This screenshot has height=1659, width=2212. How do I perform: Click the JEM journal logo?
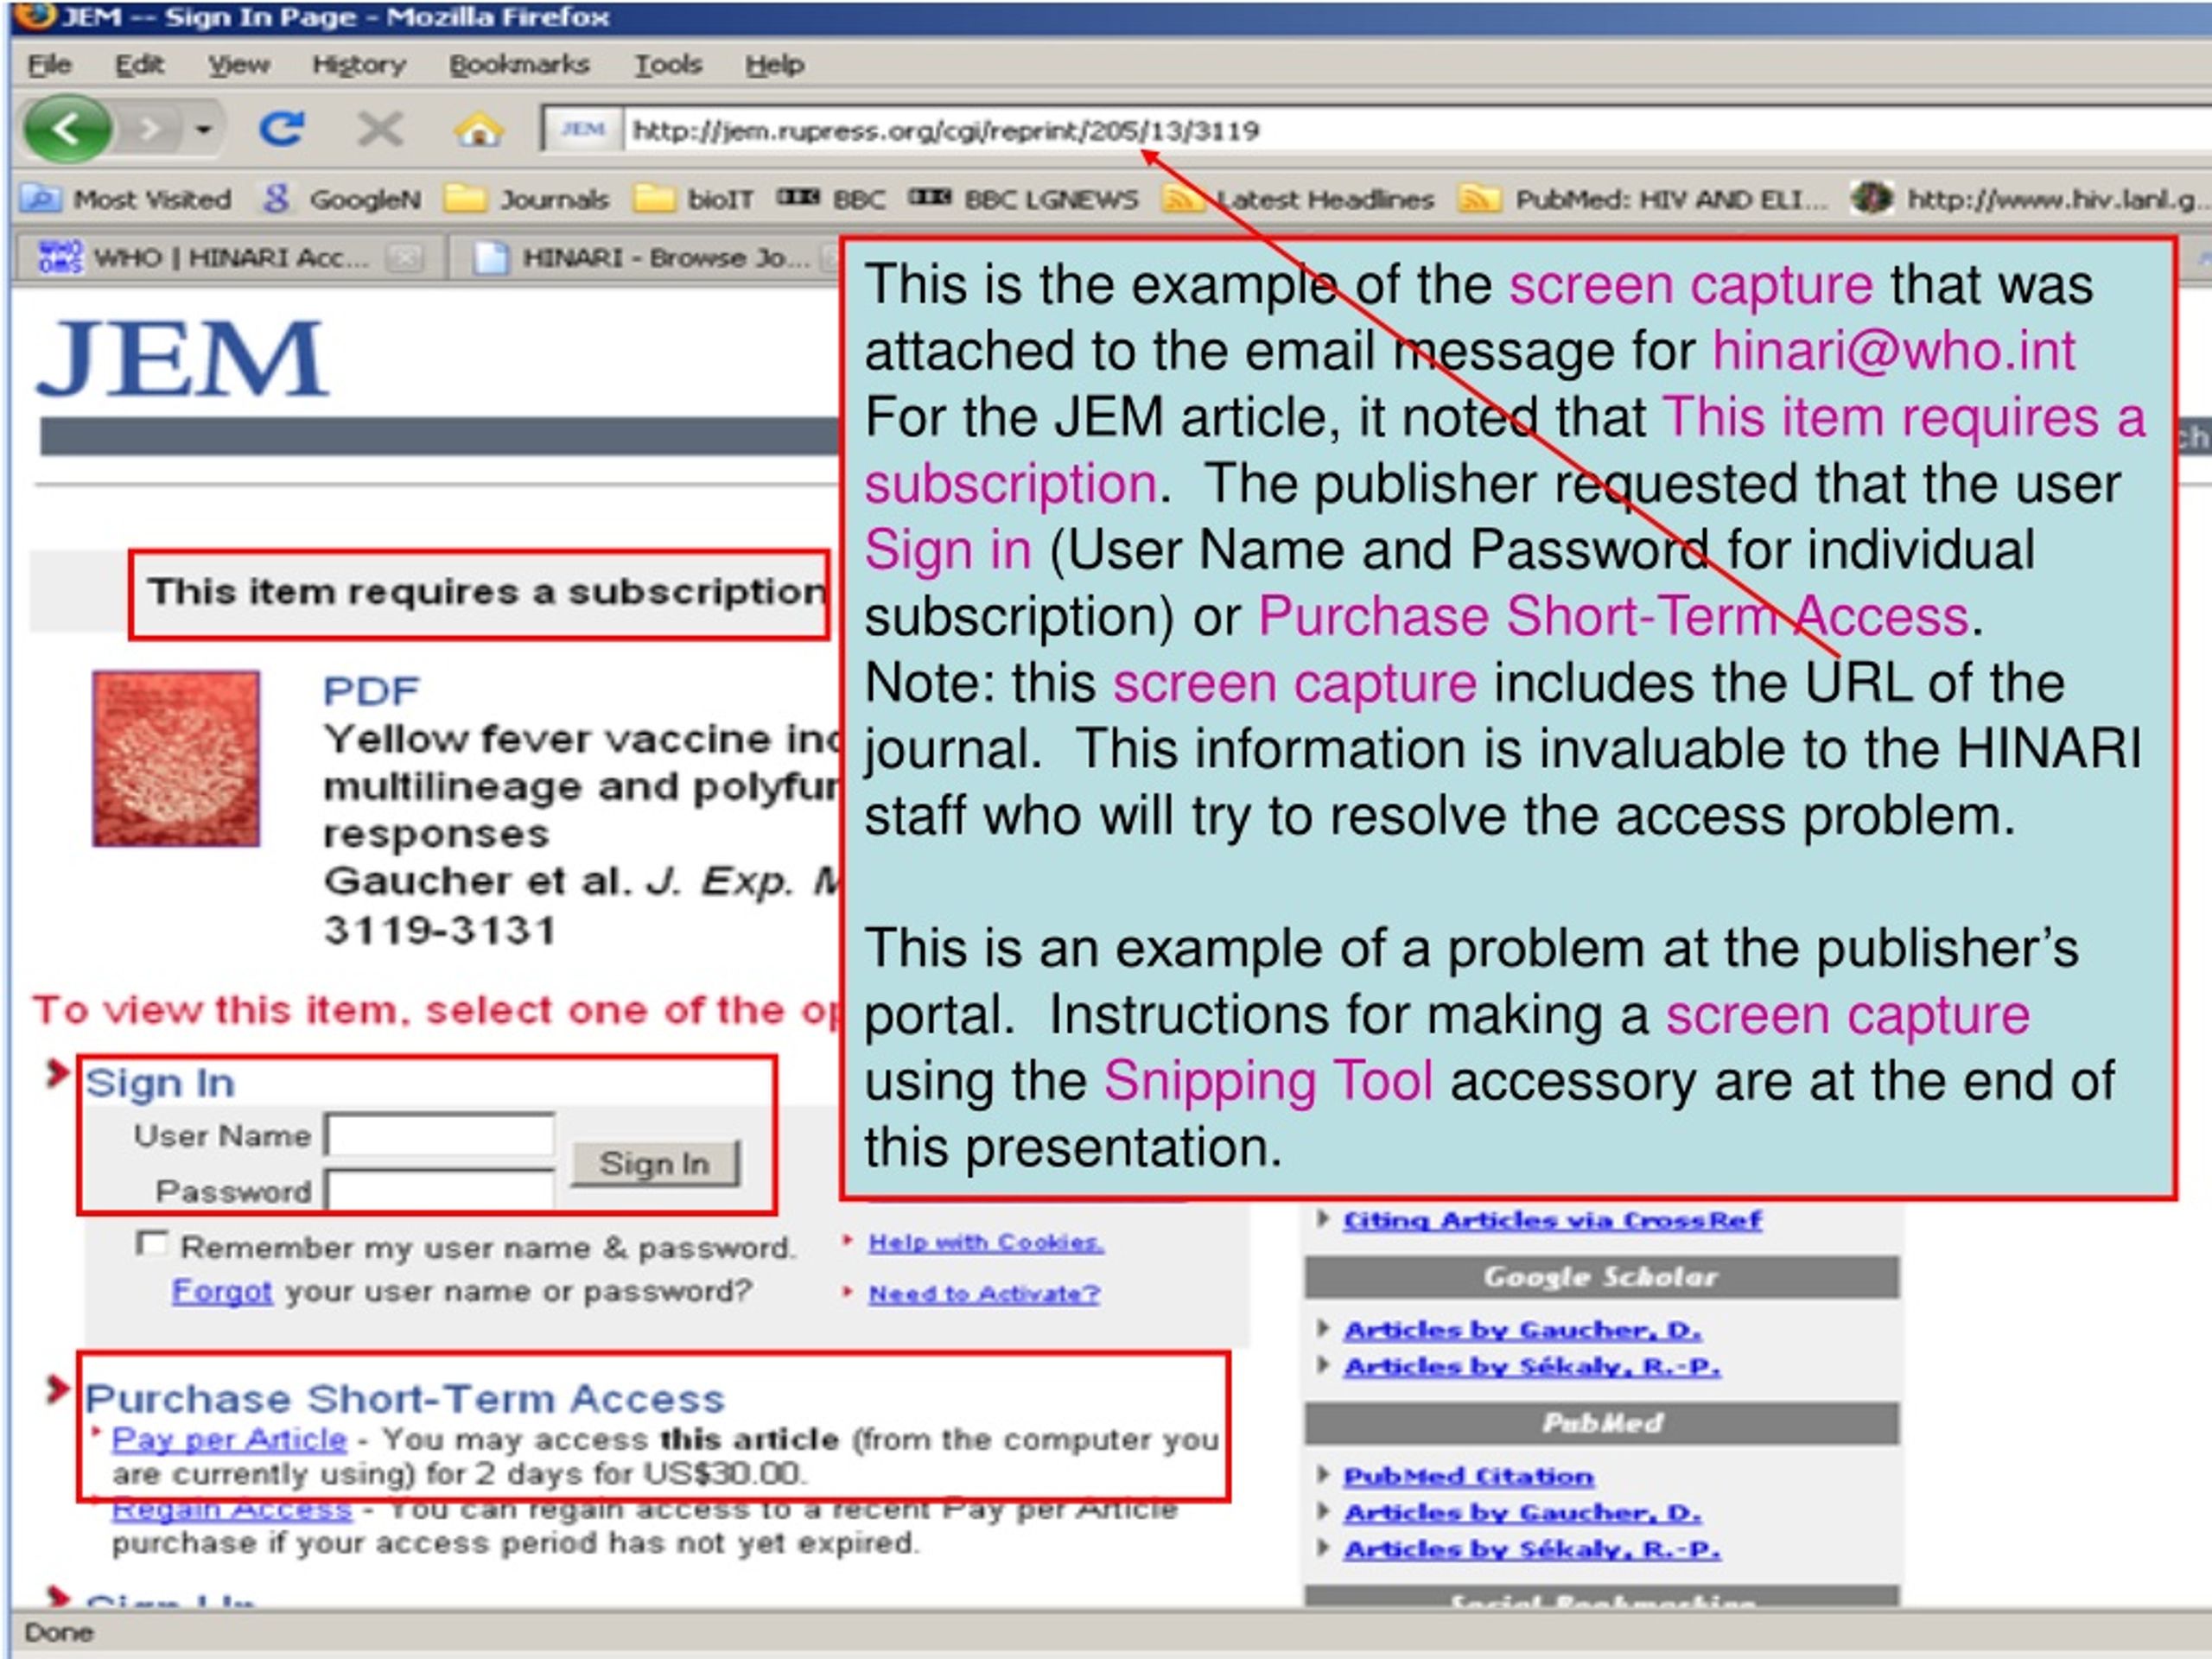pos(182,358)
